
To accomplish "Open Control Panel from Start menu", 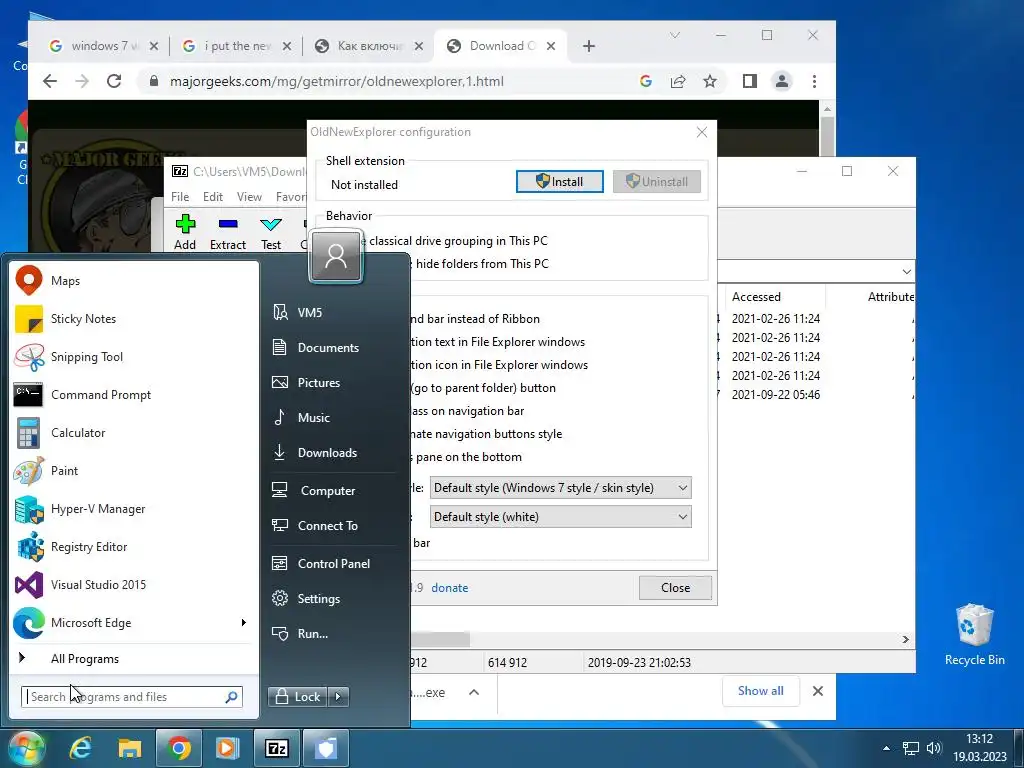I will coord(334,564).
